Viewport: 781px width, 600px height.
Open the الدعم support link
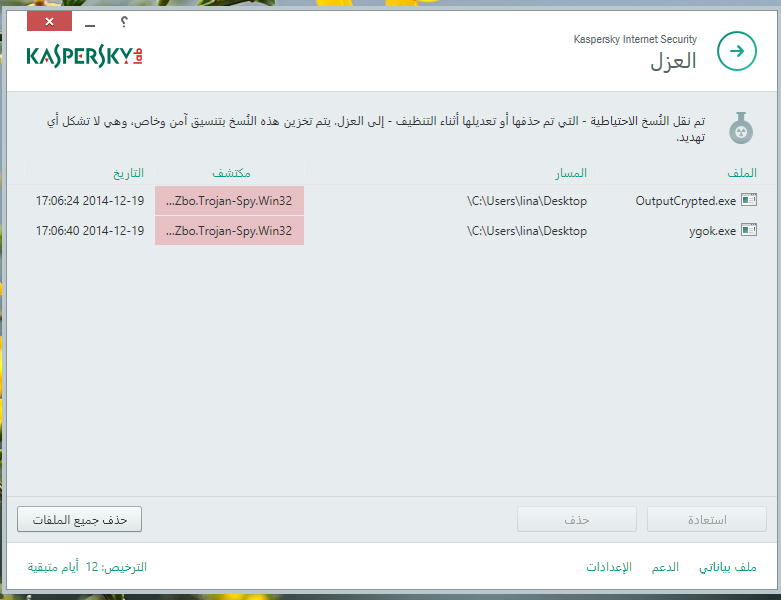point(665,567)
